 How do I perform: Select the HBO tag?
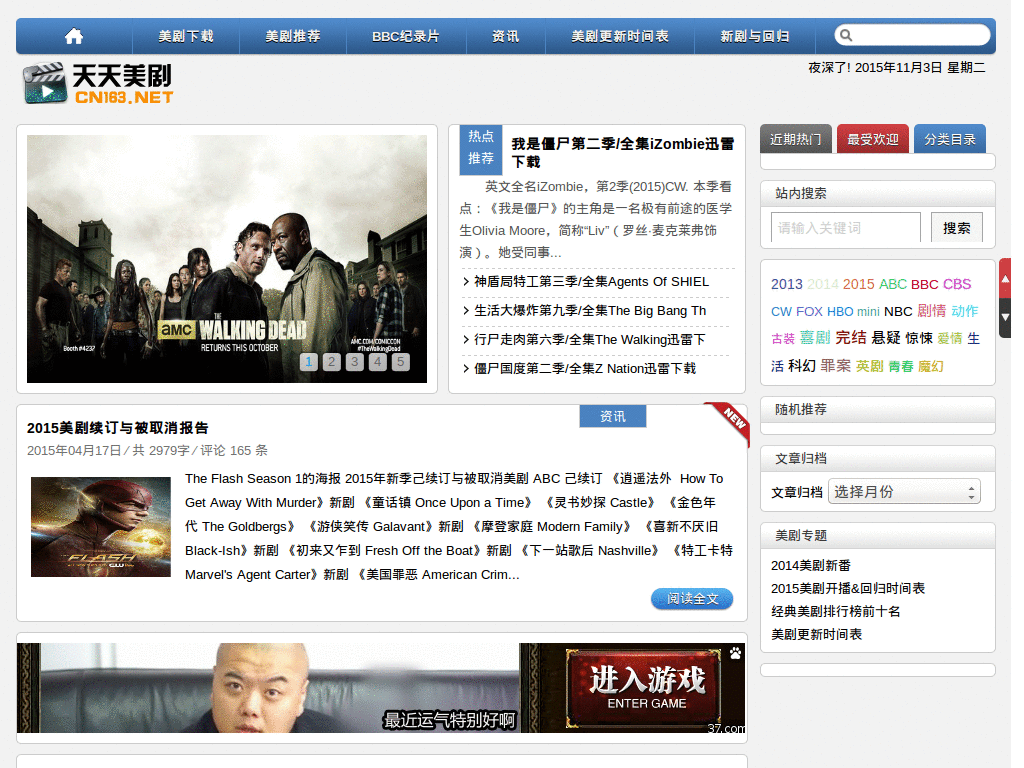(x=840, y=312)
